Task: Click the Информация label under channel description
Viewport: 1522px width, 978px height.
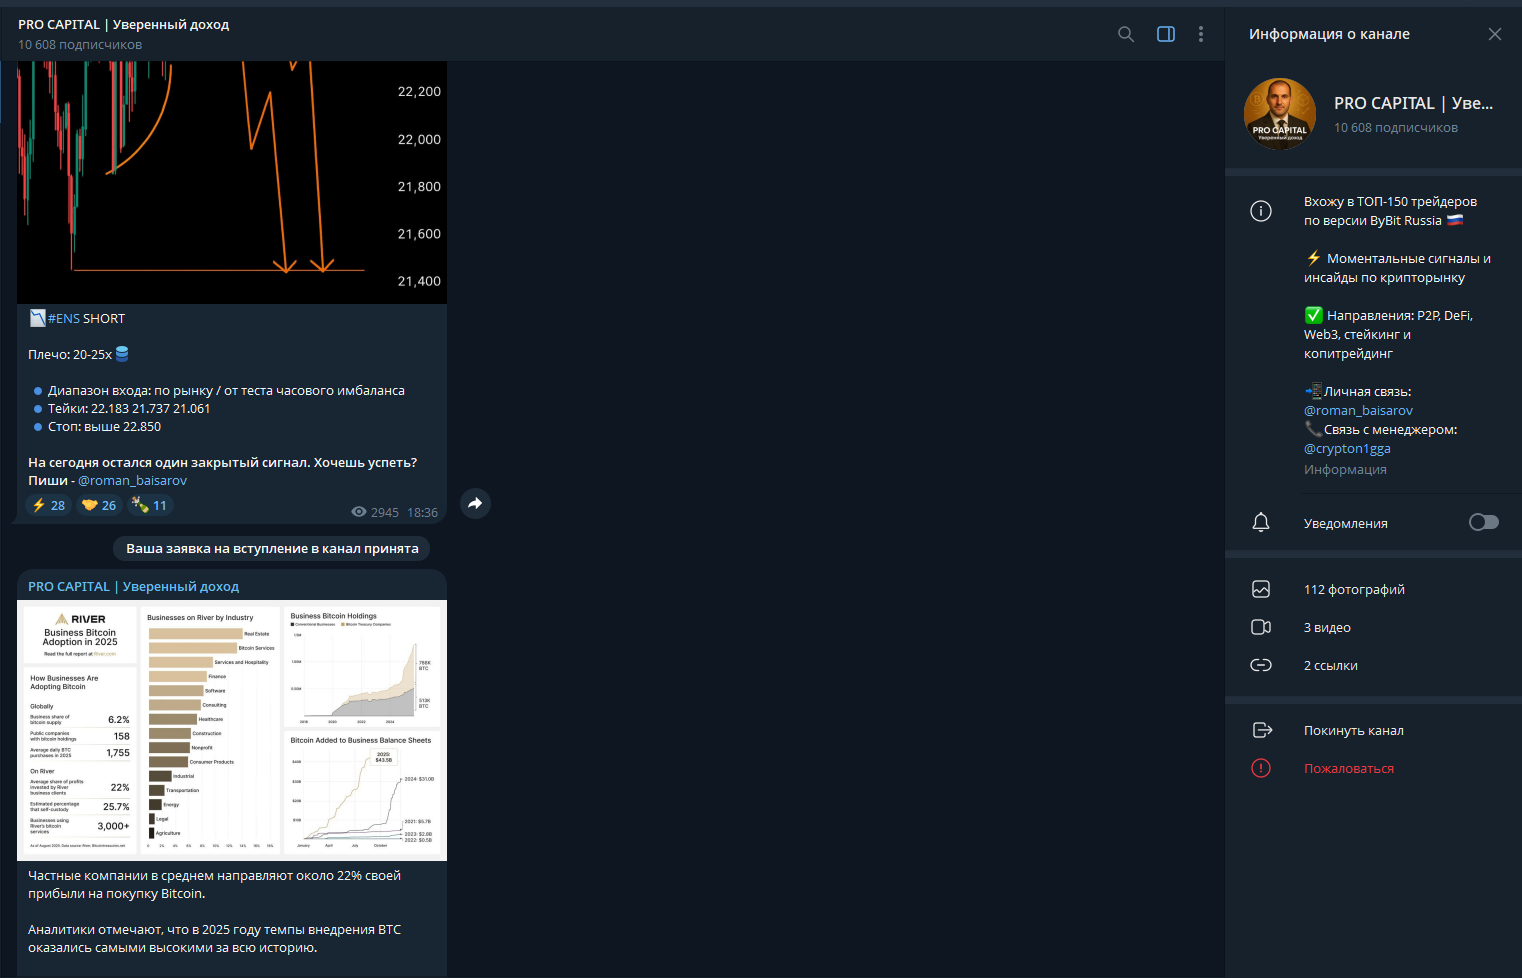Action: (1345, 469)
